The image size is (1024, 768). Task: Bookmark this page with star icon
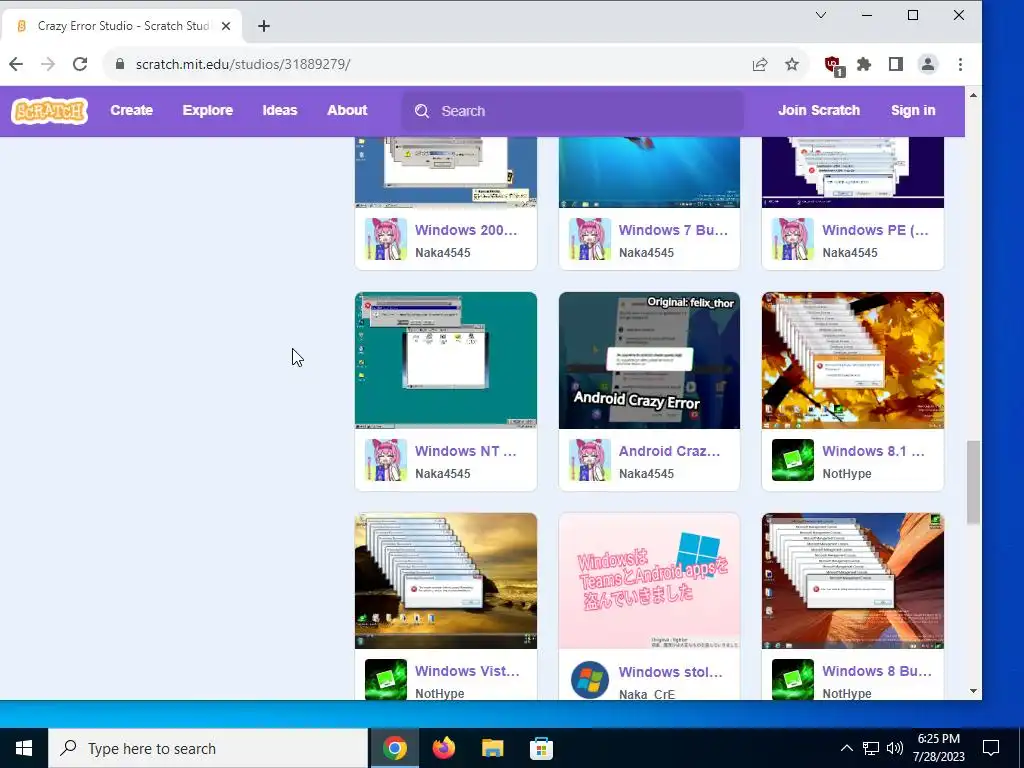pos(792,64)
